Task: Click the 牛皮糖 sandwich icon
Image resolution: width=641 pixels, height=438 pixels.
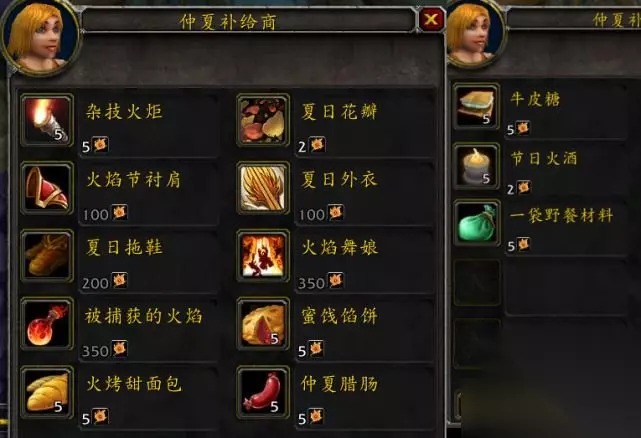Action: coord(476,107)
